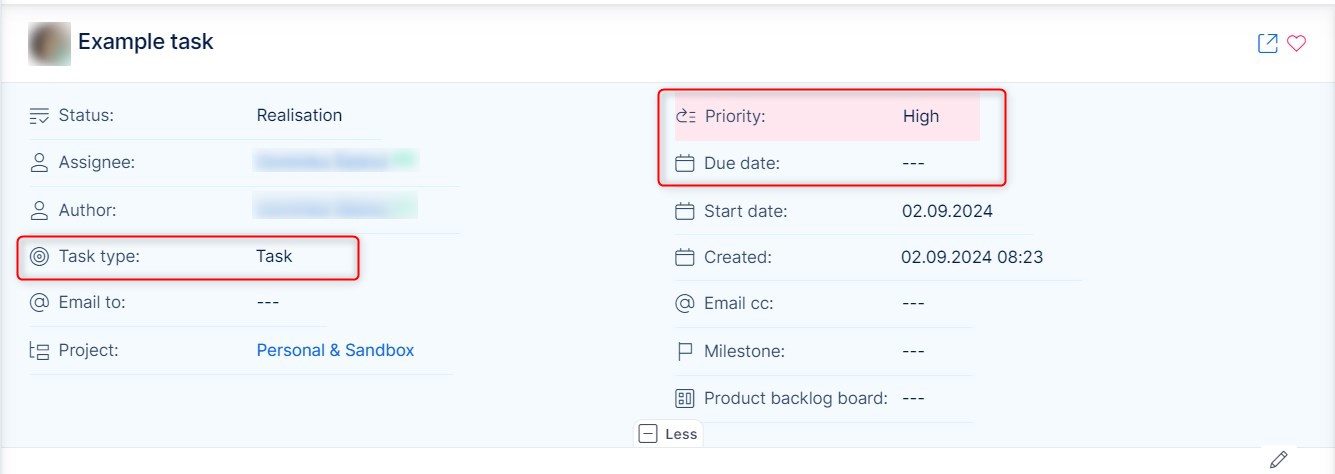The width and height of the screenshot is (1335, 474).
Task: Click the heart favorite icon
Action: (1296, 43)
